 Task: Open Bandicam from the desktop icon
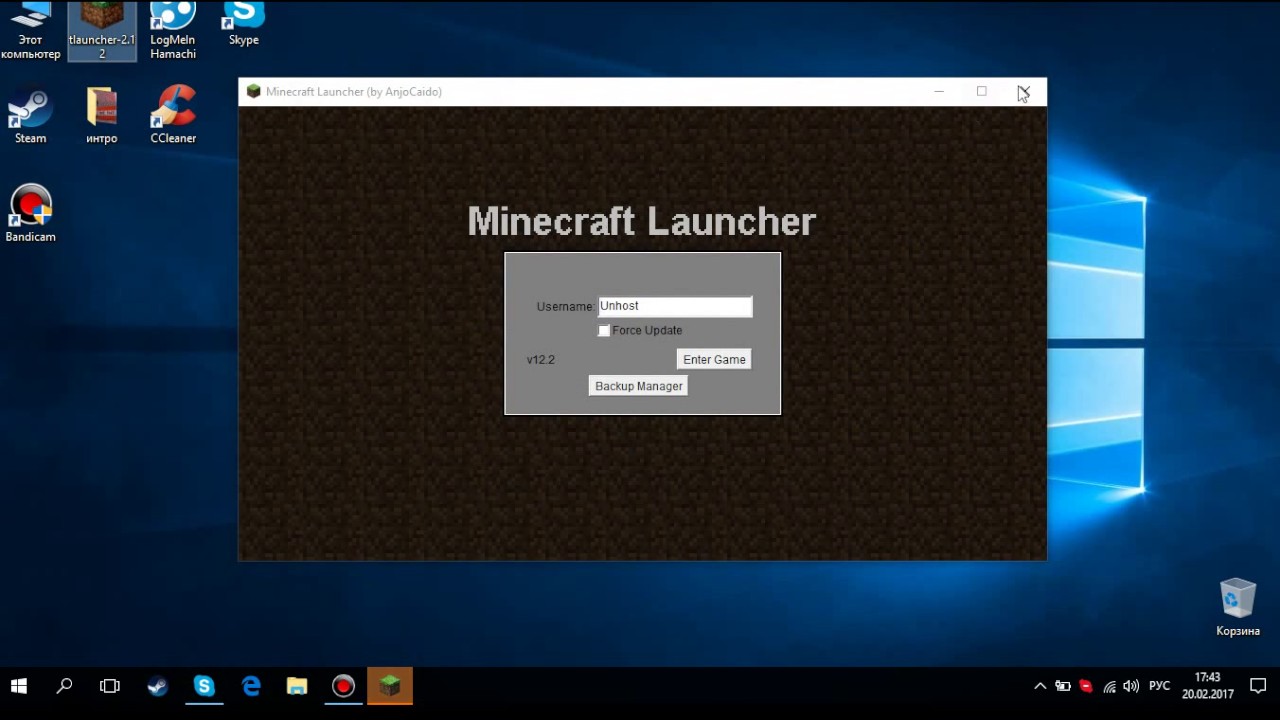pos(30,214)
